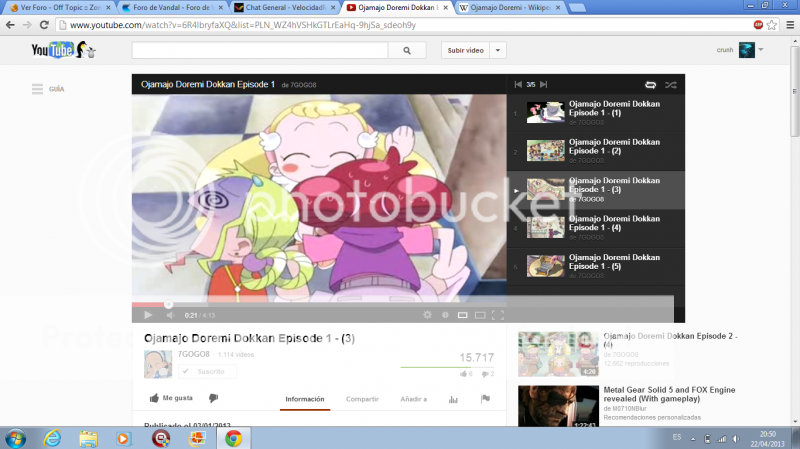The width and height of the screenshot is (800, 449).
Task: Launch Internet Explorer from taskbar
Action: 52,438
